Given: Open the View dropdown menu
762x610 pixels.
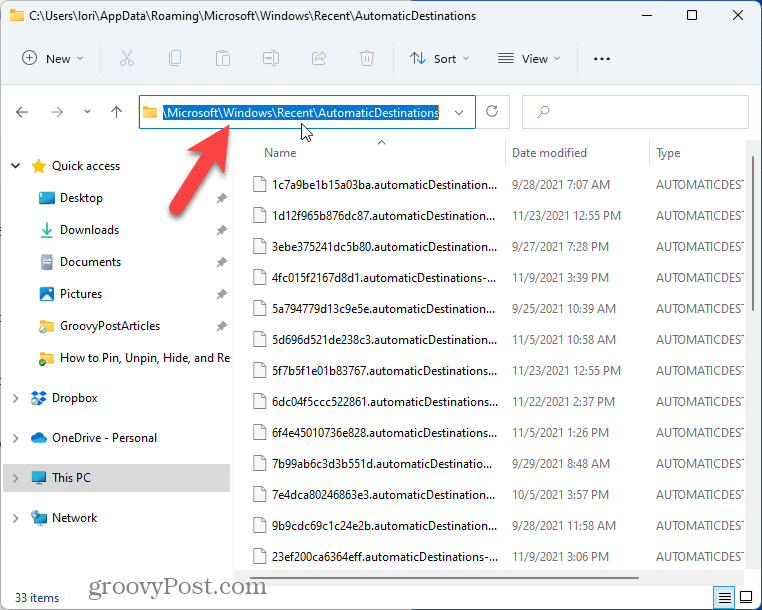Looking at the screenshot, I should 529,59.
